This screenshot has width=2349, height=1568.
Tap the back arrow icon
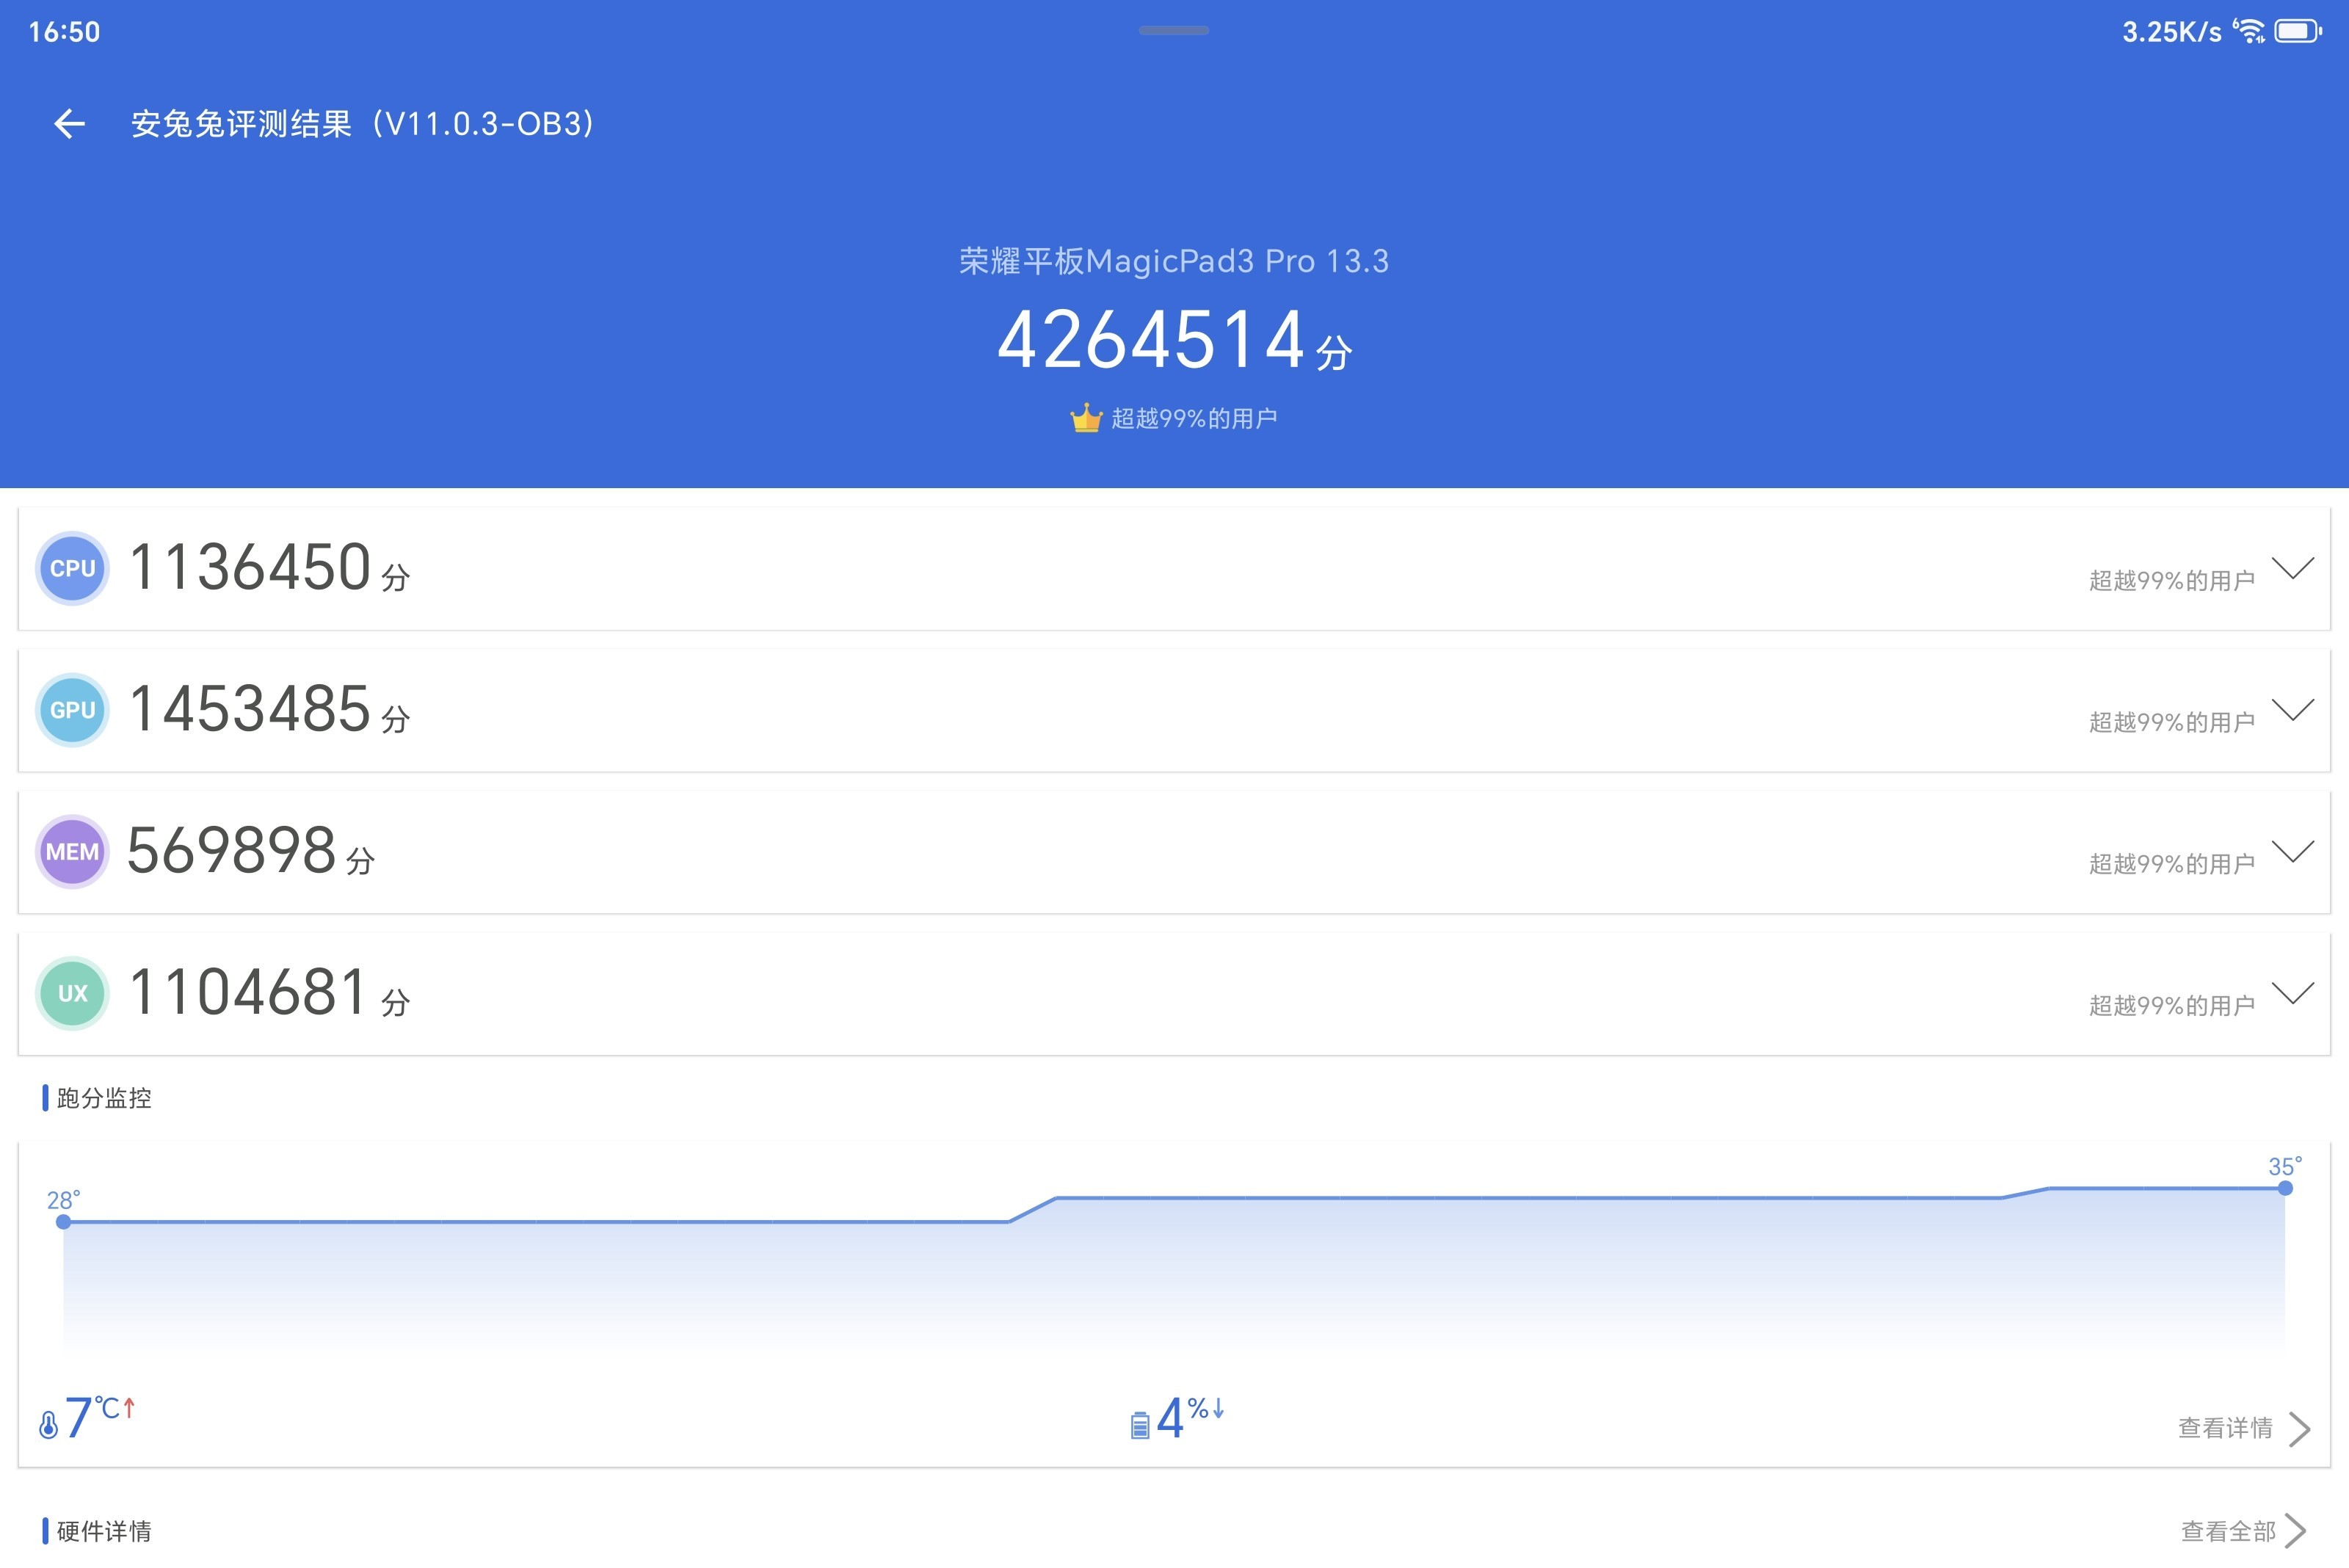[x=69, y=124]
